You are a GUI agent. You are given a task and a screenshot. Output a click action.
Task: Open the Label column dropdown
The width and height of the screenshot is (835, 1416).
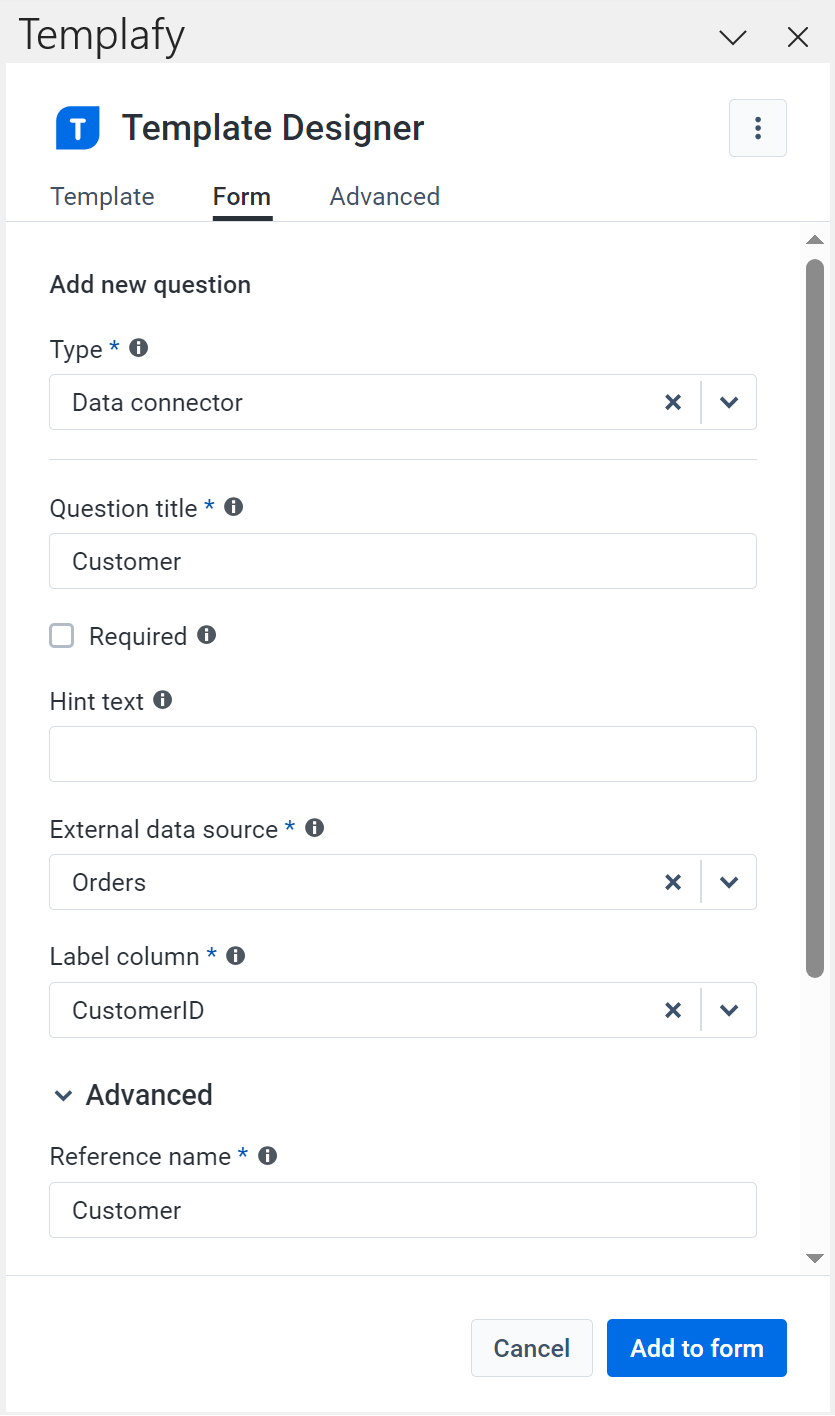[729, 1010]
